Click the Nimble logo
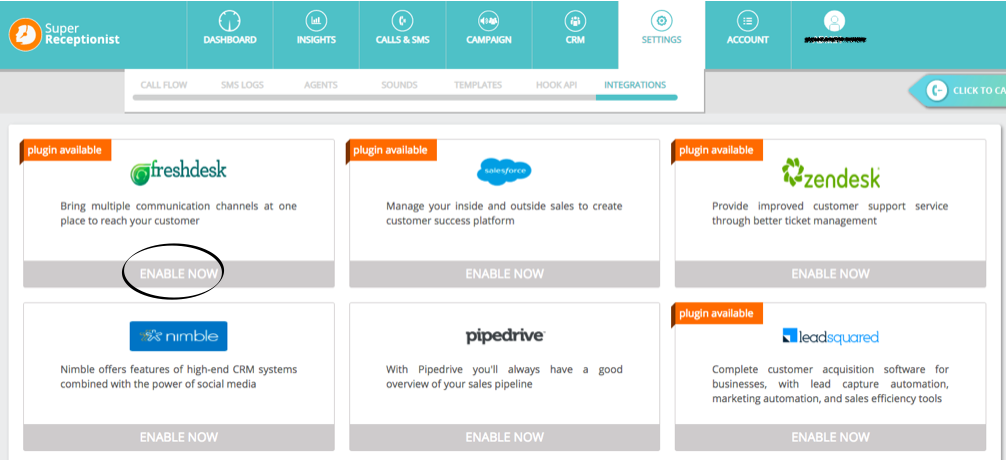This screenshot has width=1006, height=466. pos(178,336)
